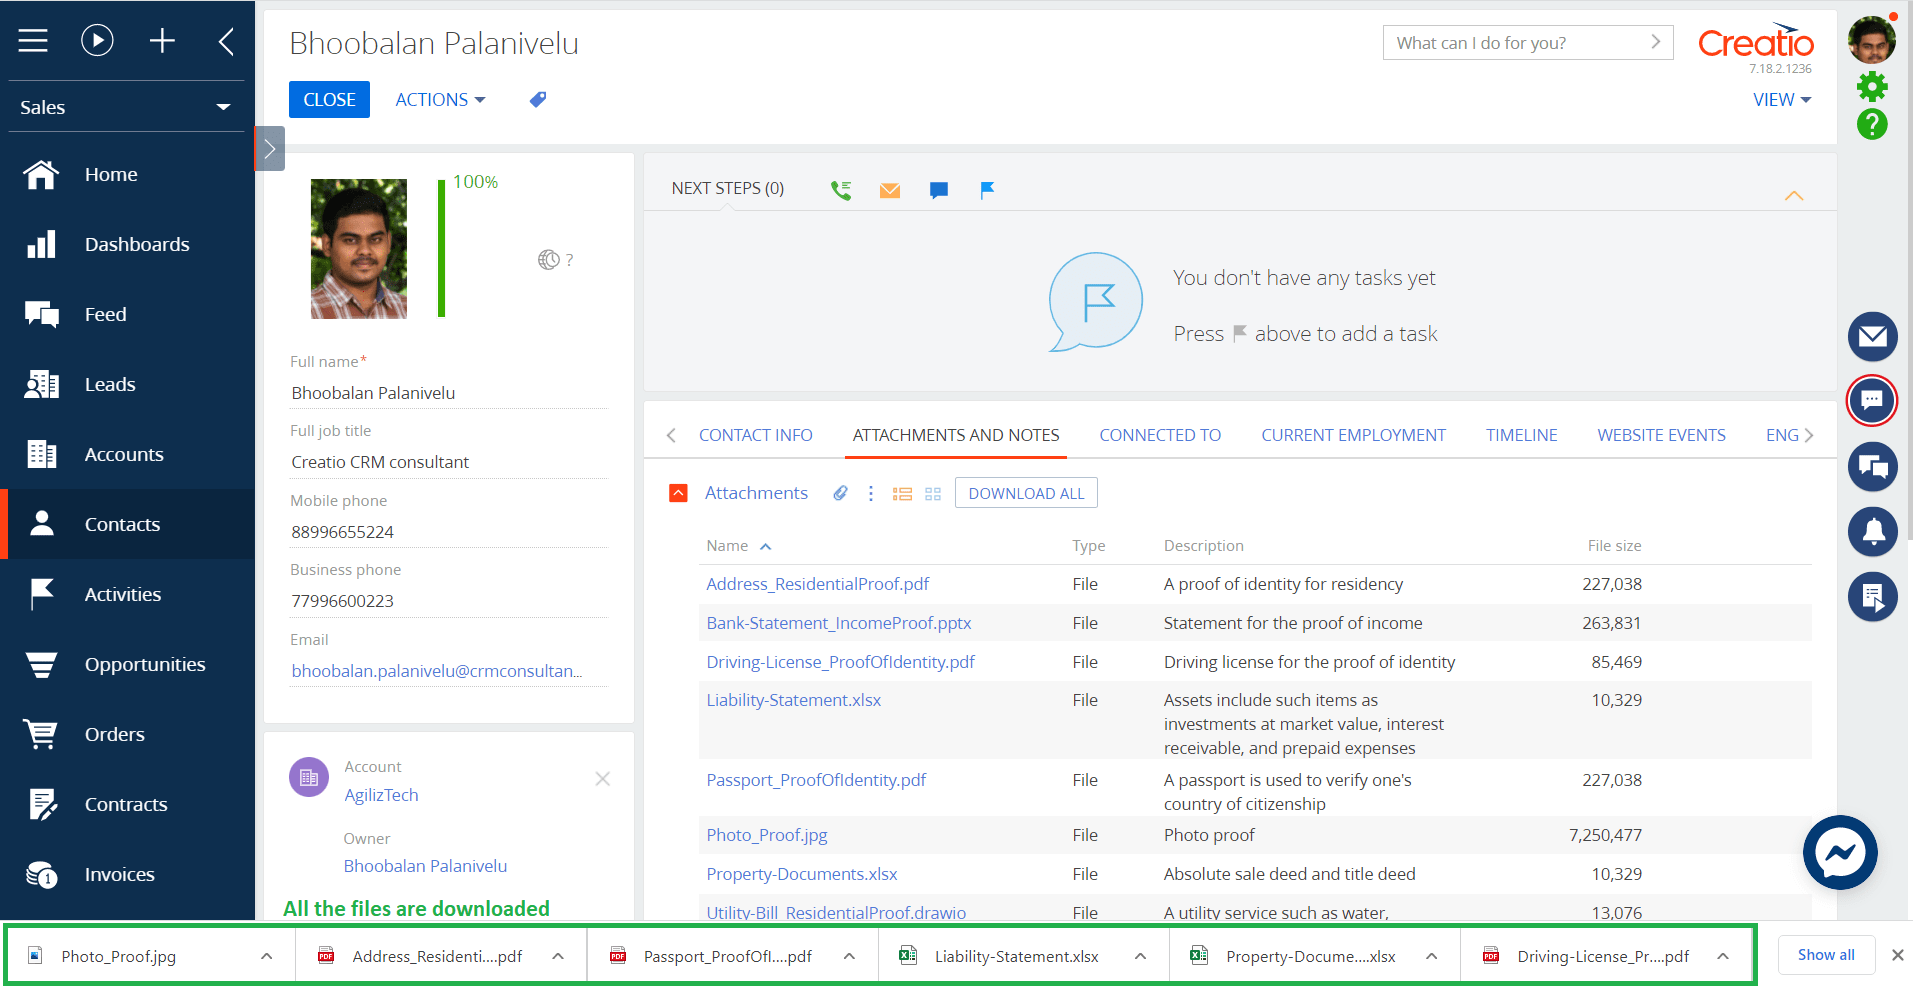
Task: Attach a file using the paperclip icon
Action: tap(839, 492)
